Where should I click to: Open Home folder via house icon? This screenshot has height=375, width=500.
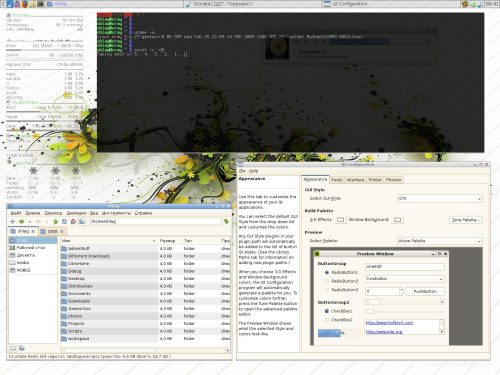pos(73,221)
